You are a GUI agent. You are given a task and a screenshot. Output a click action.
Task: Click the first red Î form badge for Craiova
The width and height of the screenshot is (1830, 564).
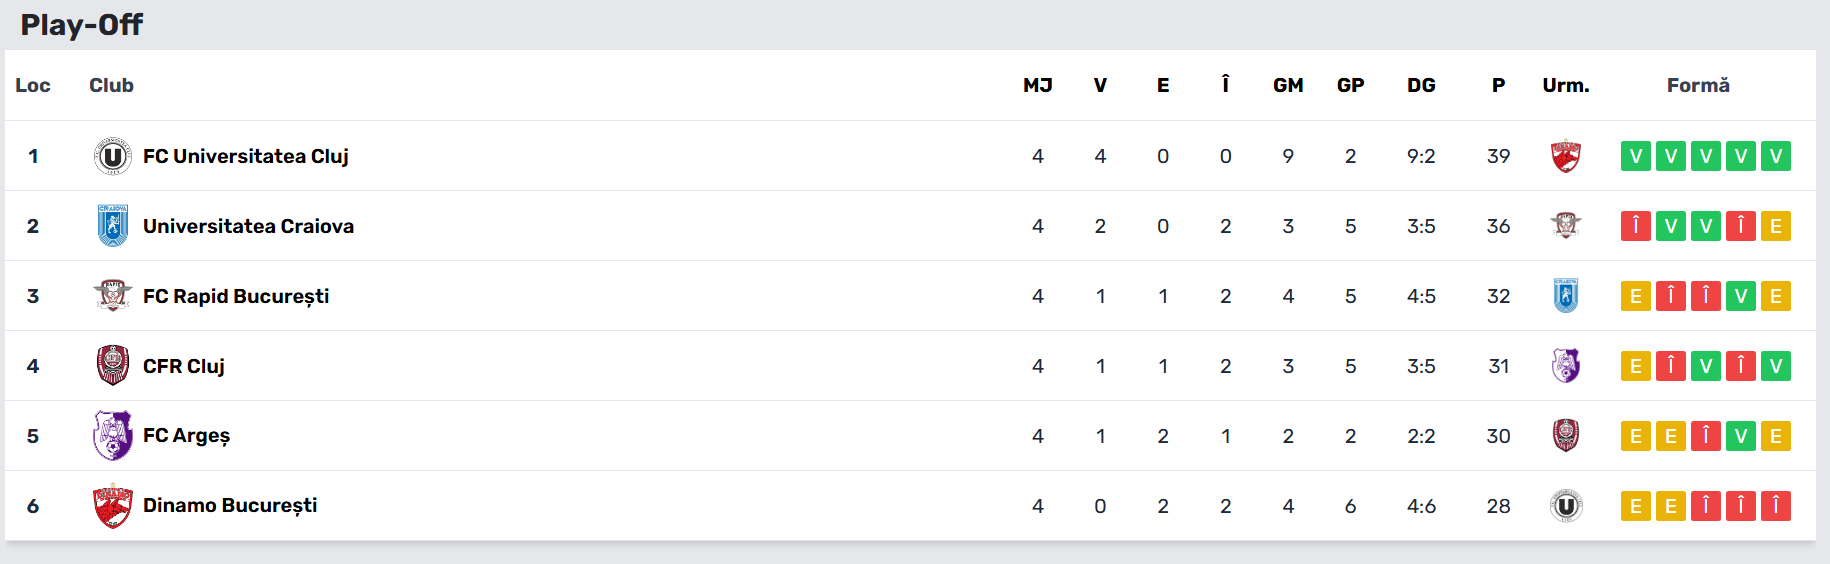coord(1635,226)
